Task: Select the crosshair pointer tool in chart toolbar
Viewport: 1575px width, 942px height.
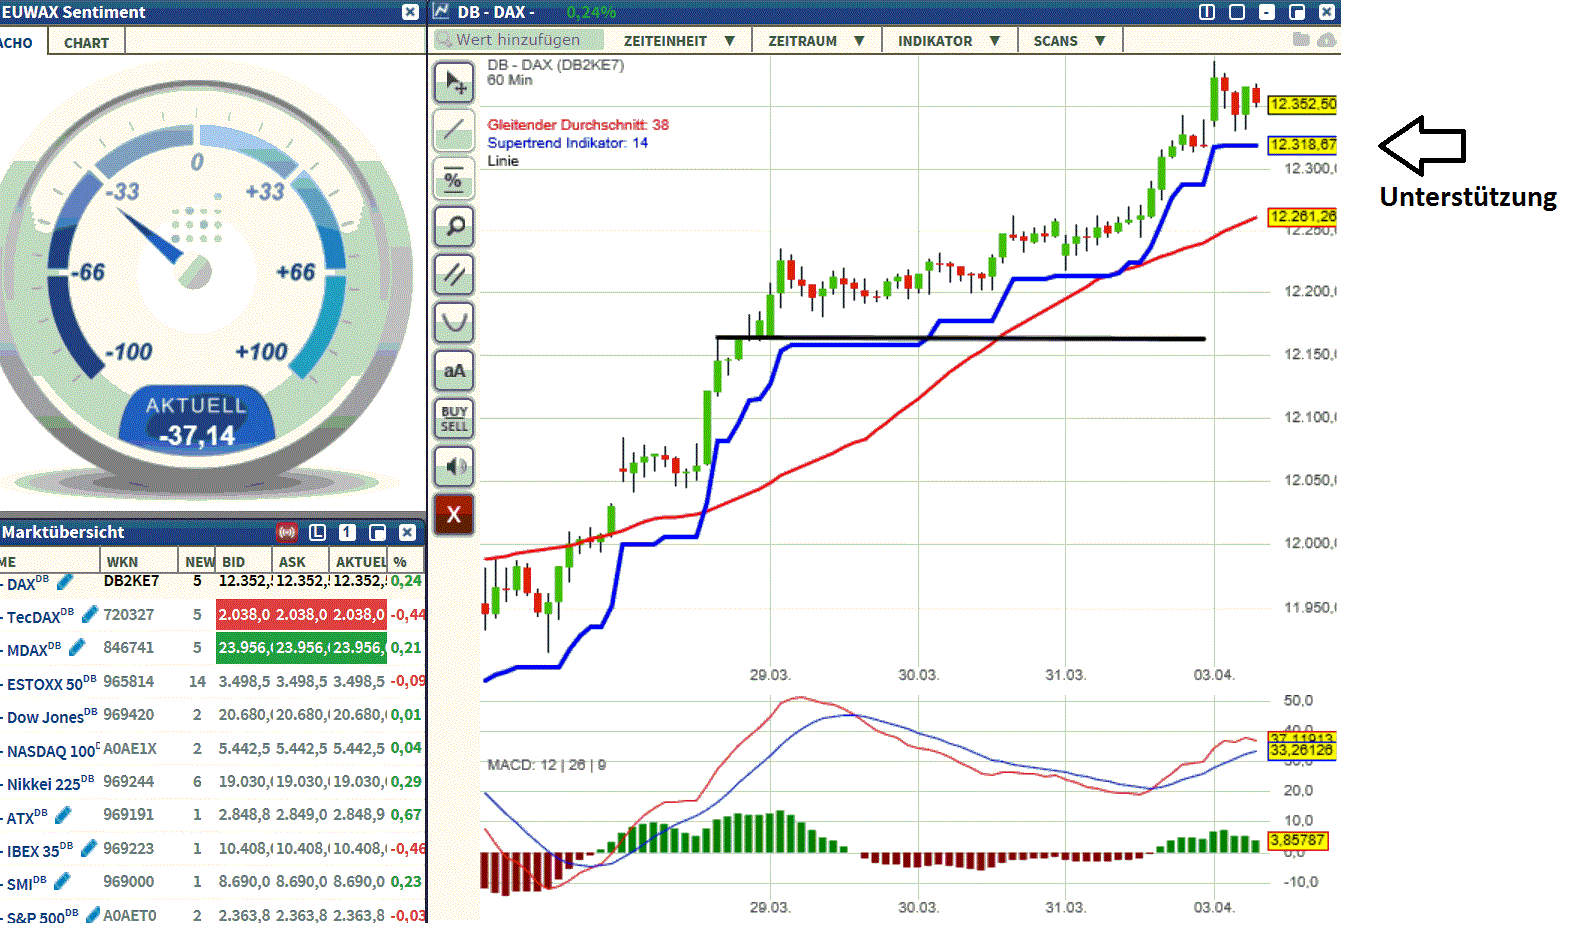Action: [454, 82]
